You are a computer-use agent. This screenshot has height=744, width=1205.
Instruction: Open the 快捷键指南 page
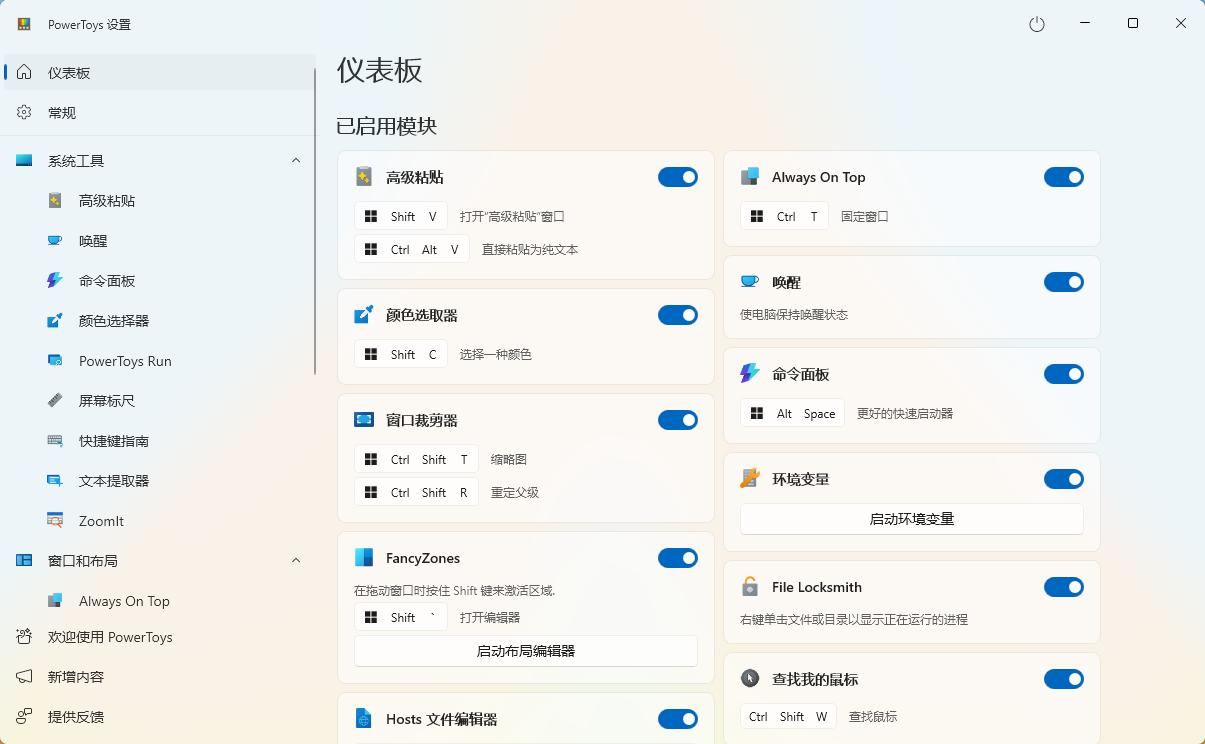click(159, 441)
